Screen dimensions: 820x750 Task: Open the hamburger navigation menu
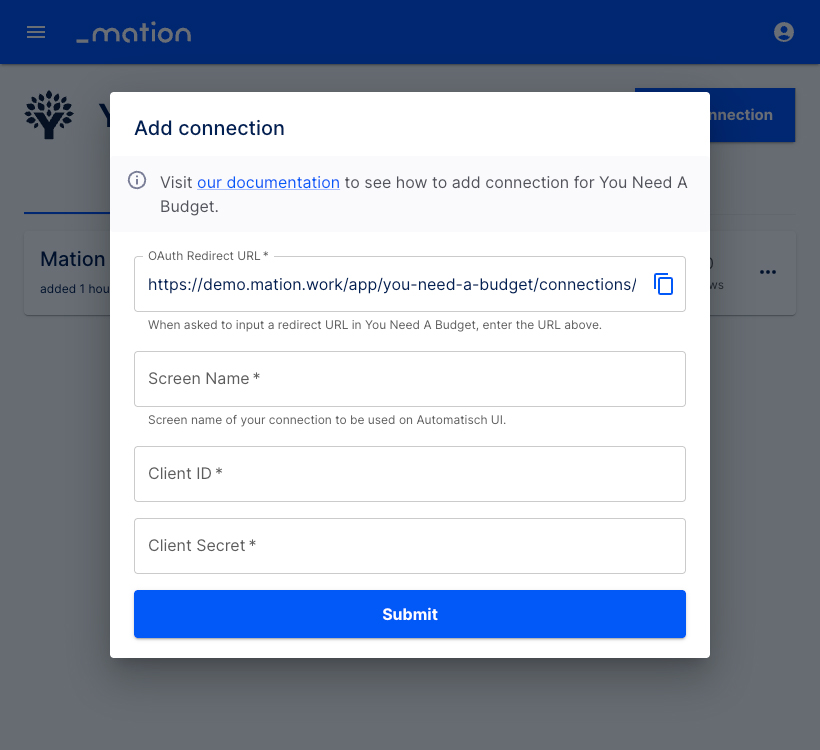(36, 32)
